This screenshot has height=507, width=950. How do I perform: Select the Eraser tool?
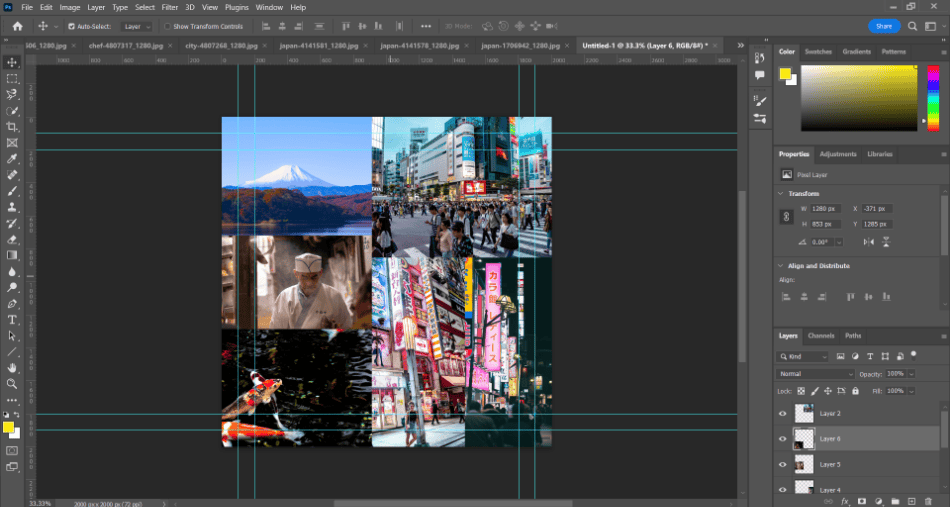pyautogui.click(x=12, y=239)
